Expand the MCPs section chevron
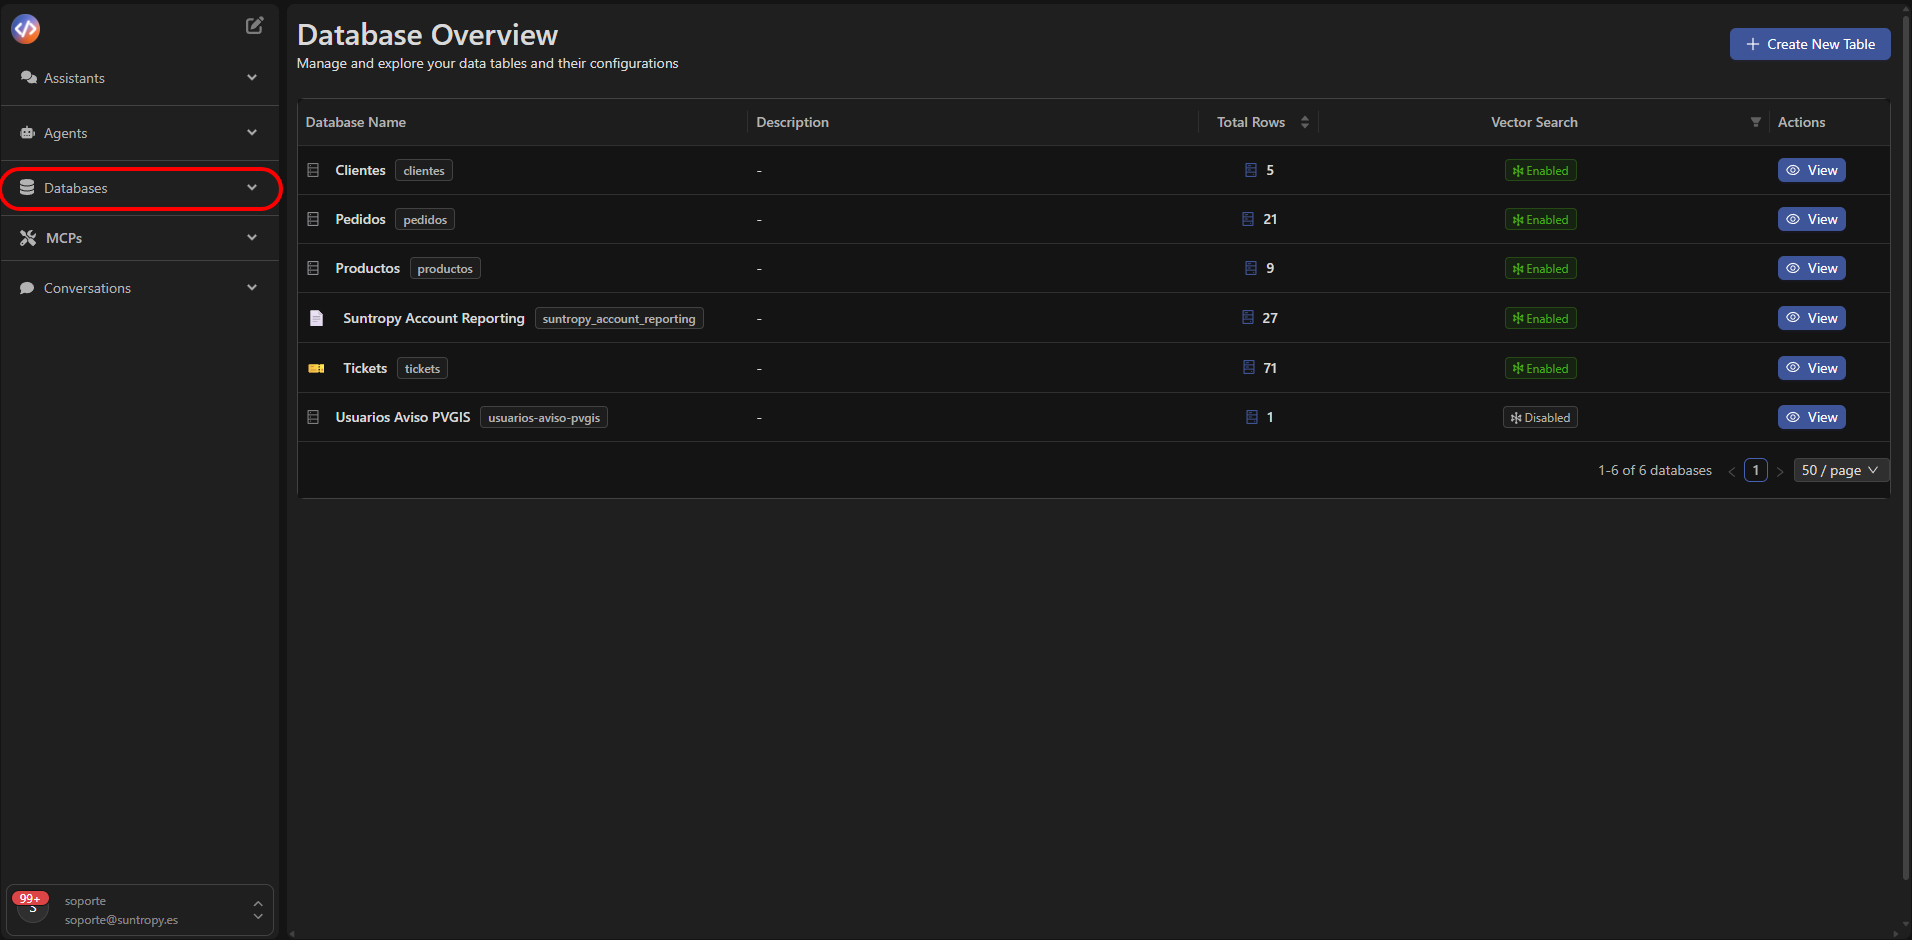The width and height of the screenshot is (1912, 940). coord(252,238)
